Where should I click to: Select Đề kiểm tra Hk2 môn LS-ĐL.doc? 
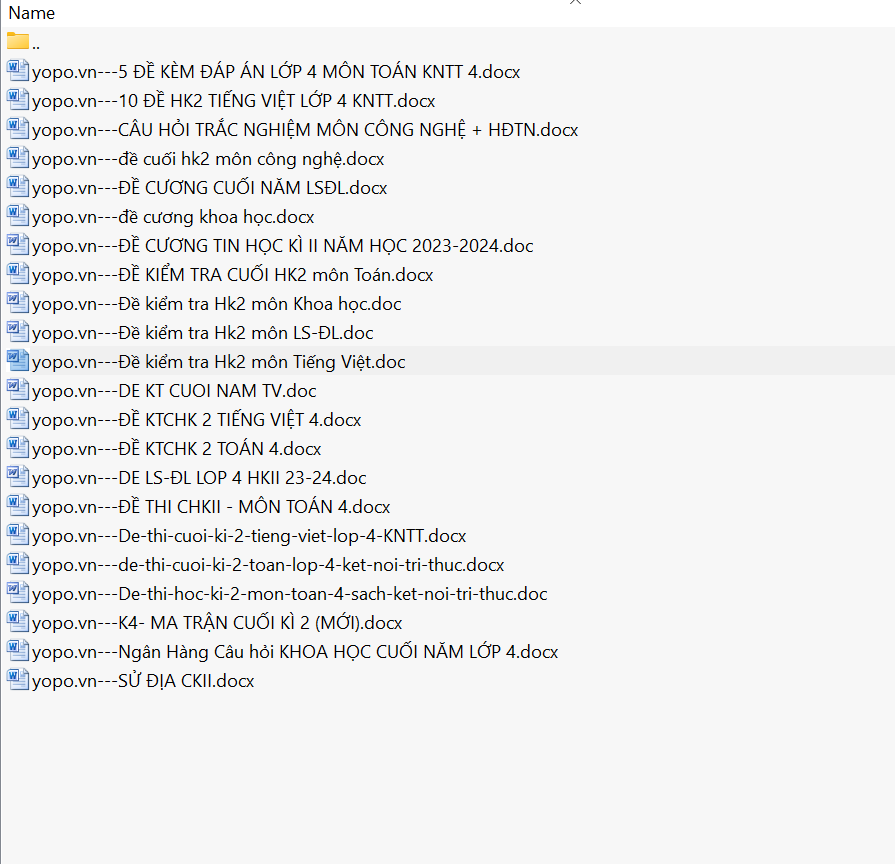tap(202, 333)
